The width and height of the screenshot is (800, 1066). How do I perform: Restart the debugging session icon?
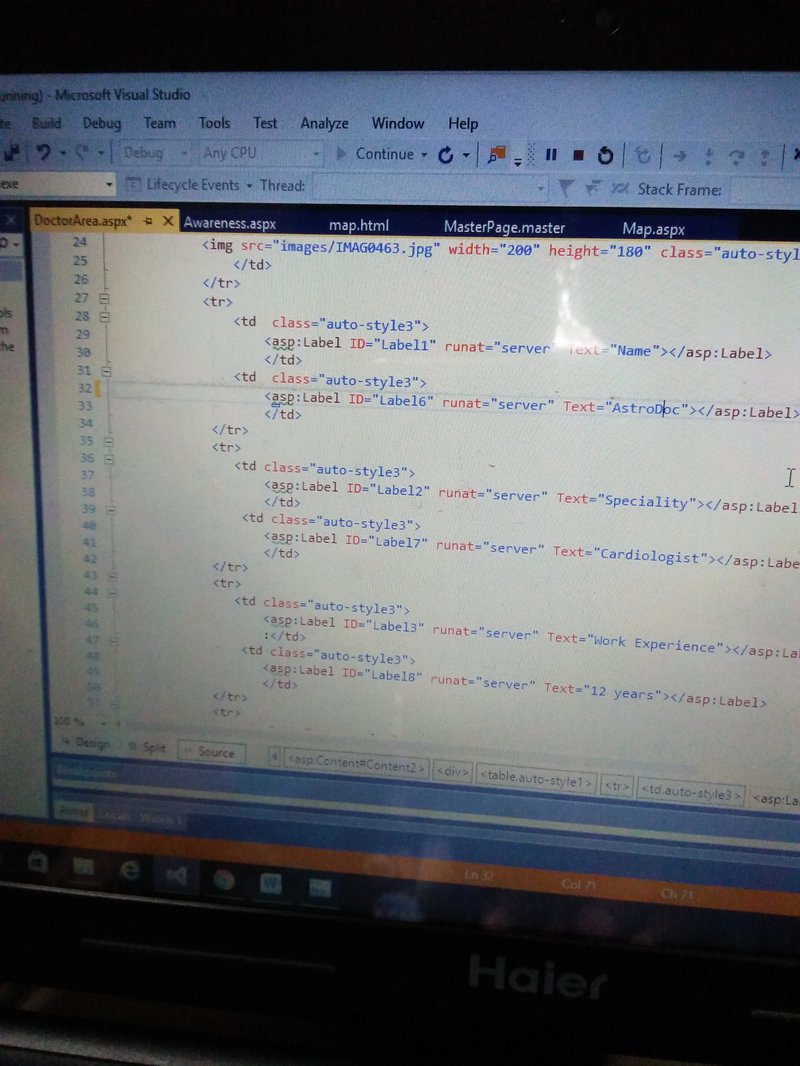click(605, 155)
